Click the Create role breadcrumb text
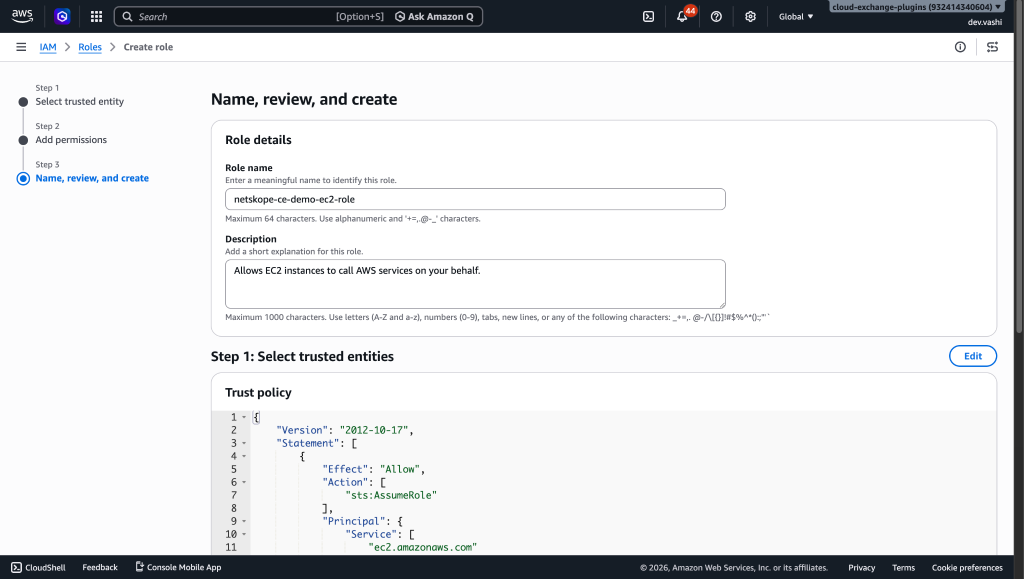Viewport: 1024px width, 579px height. click(x=148, y=47)
